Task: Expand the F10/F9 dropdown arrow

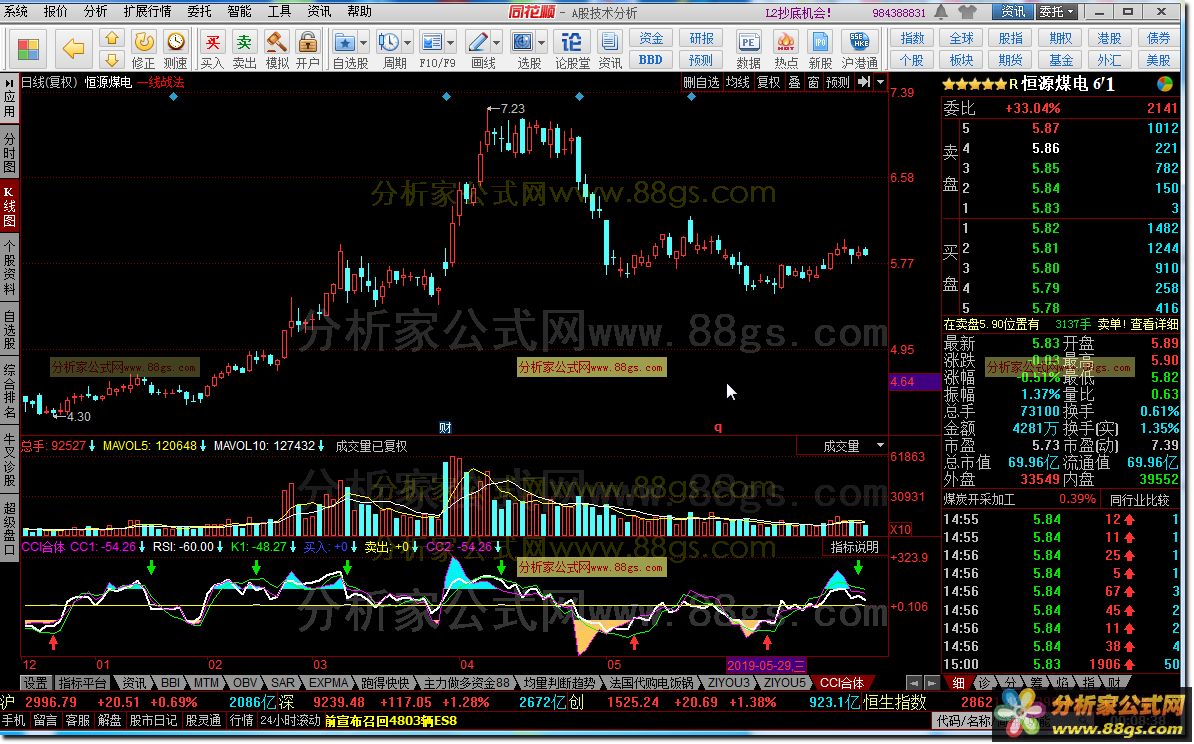Action: click(451, 43)
